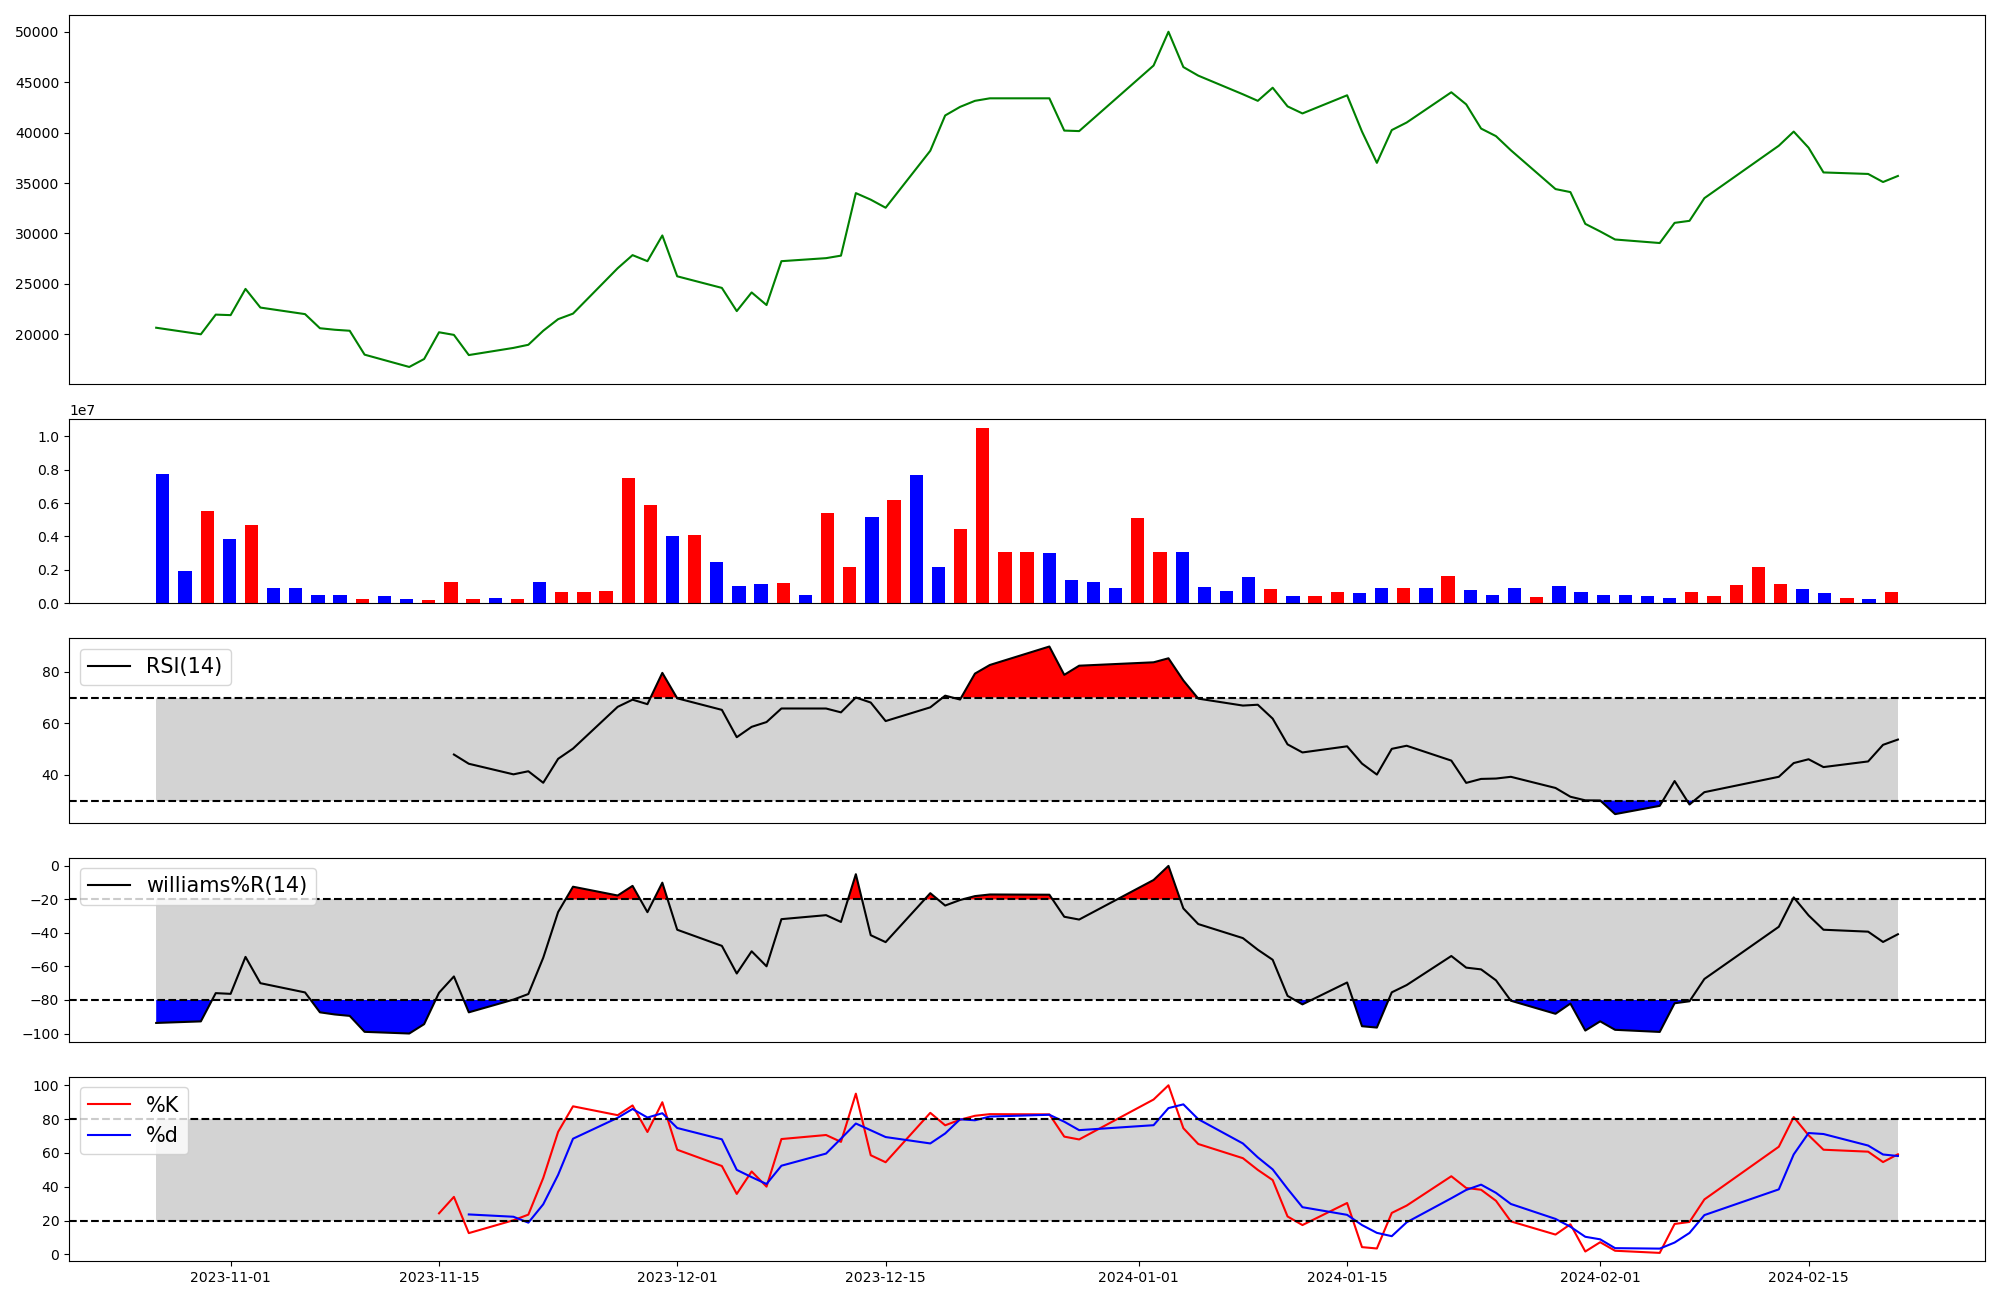
Task: Click the 25000 price axis tick label
Action: (x=37, y=284)
